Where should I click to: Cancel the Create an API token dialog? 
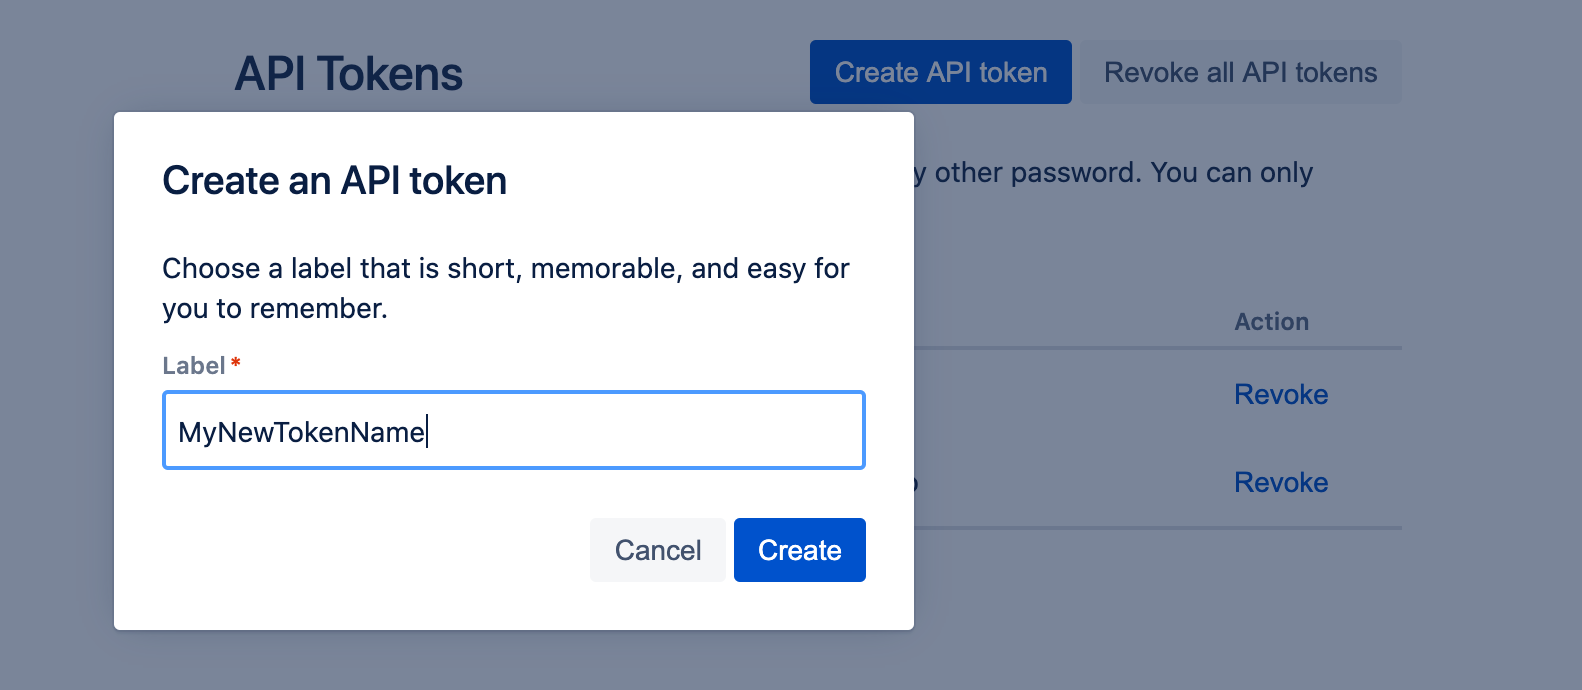click(657, 550)
